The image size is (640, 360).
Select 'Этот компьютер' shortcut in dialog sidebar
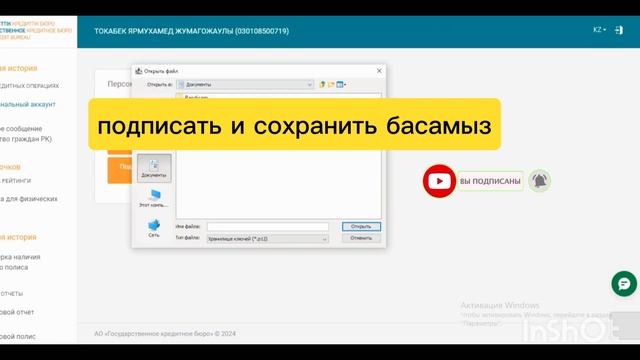[x=153, y=198]
